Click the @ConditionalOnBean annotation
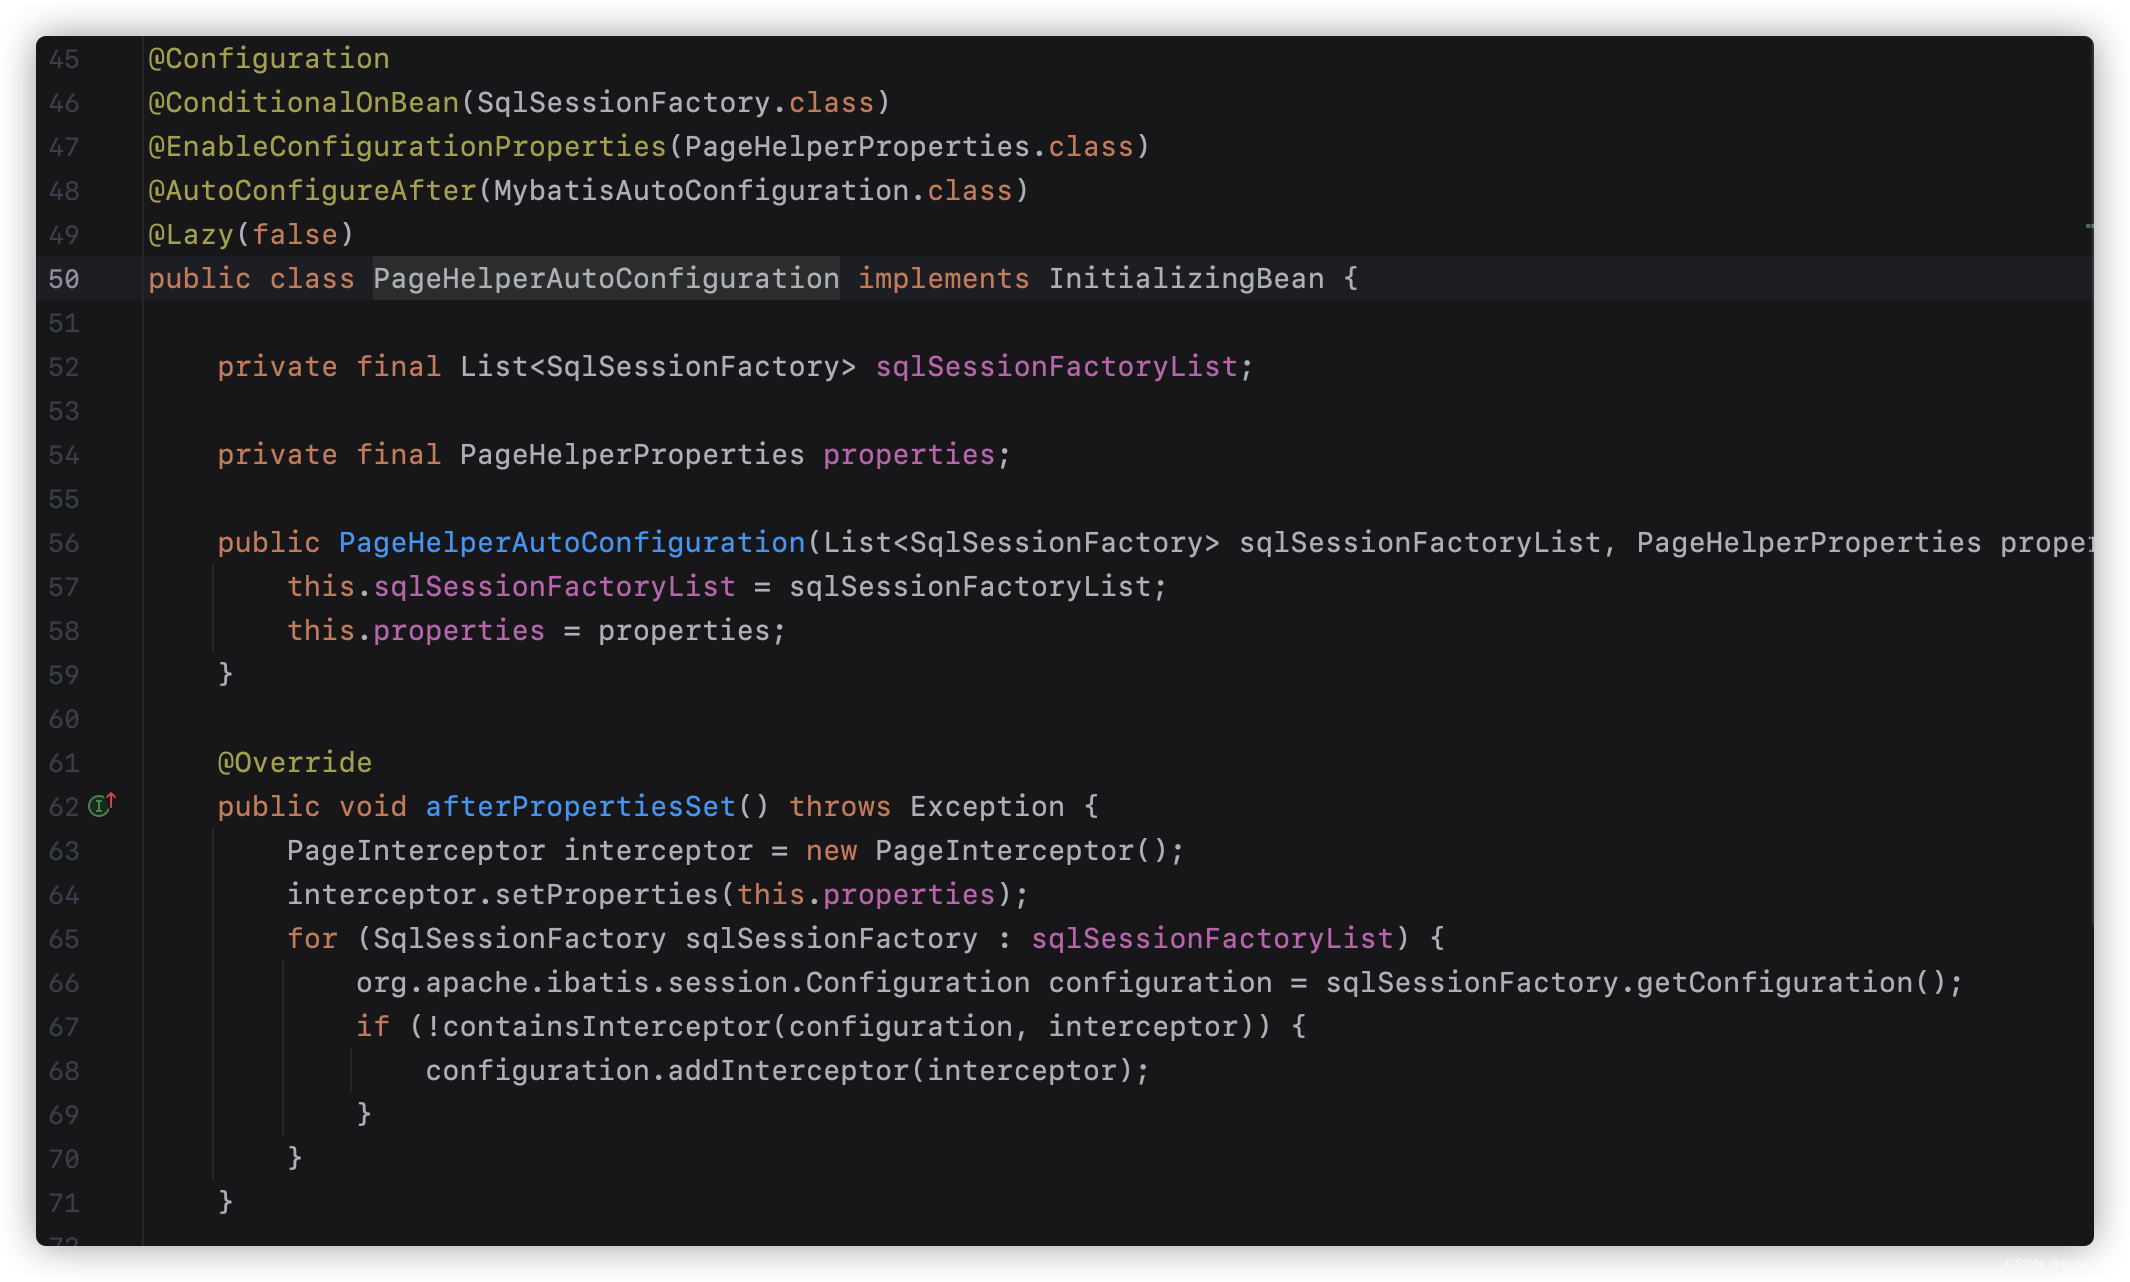Viewport: 2130px width, 1282px height. tap(300, 102)
